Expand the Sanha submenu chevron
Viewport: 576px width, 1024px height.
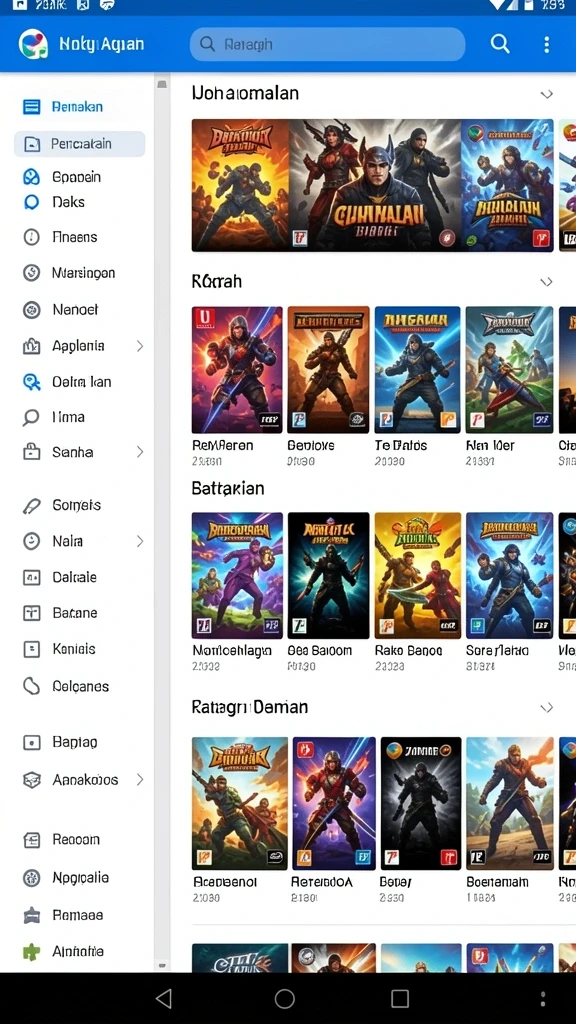coord(140,452)
